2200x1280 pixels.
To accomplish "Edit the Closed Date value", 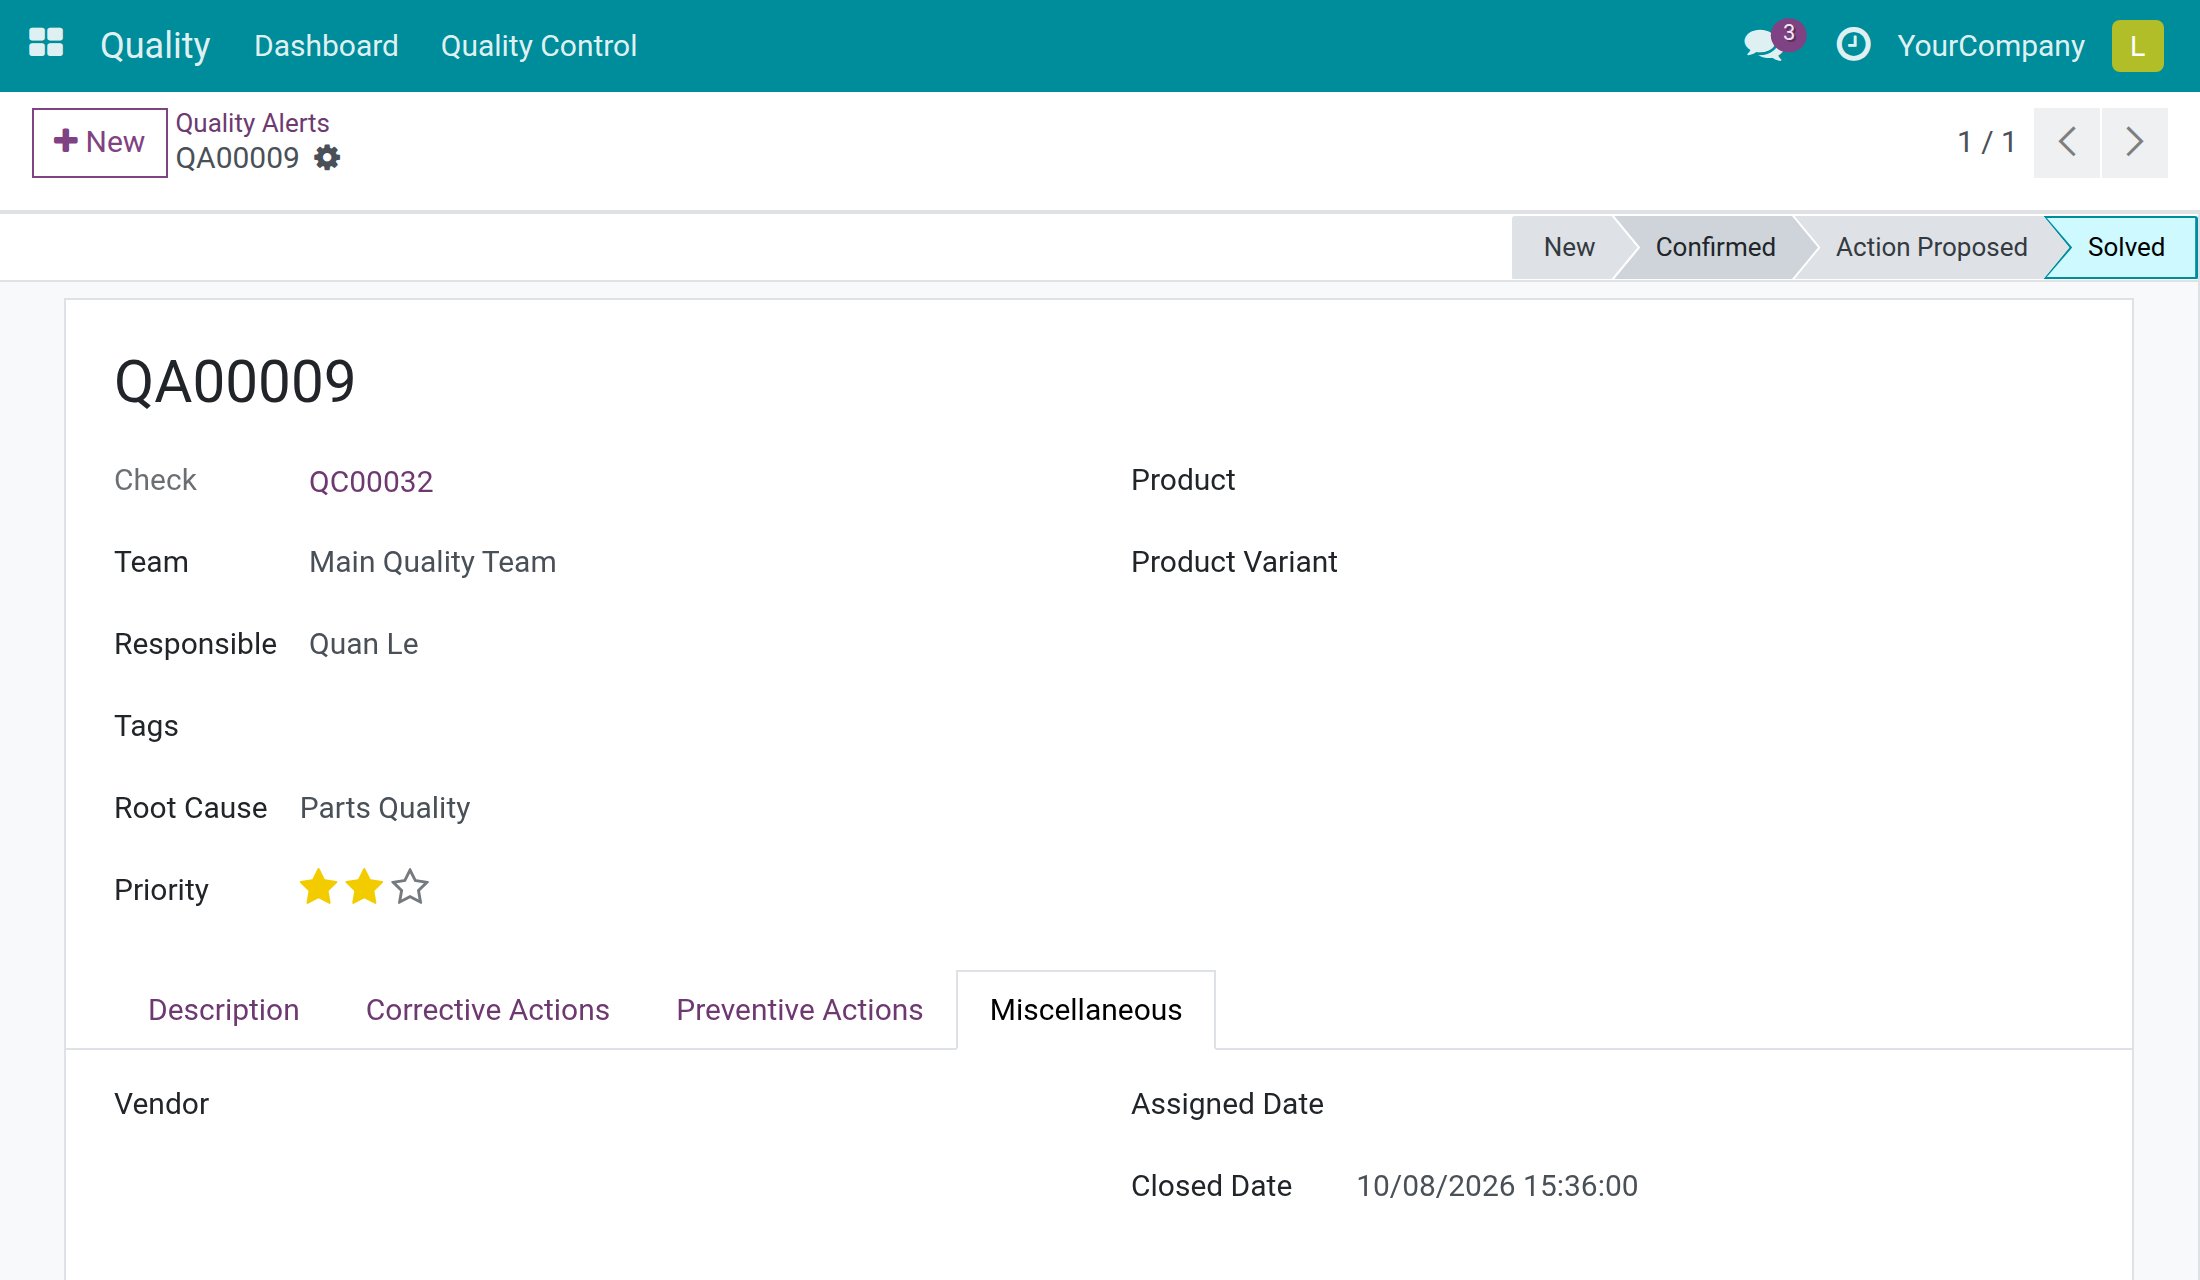I will [1497, 1186].
